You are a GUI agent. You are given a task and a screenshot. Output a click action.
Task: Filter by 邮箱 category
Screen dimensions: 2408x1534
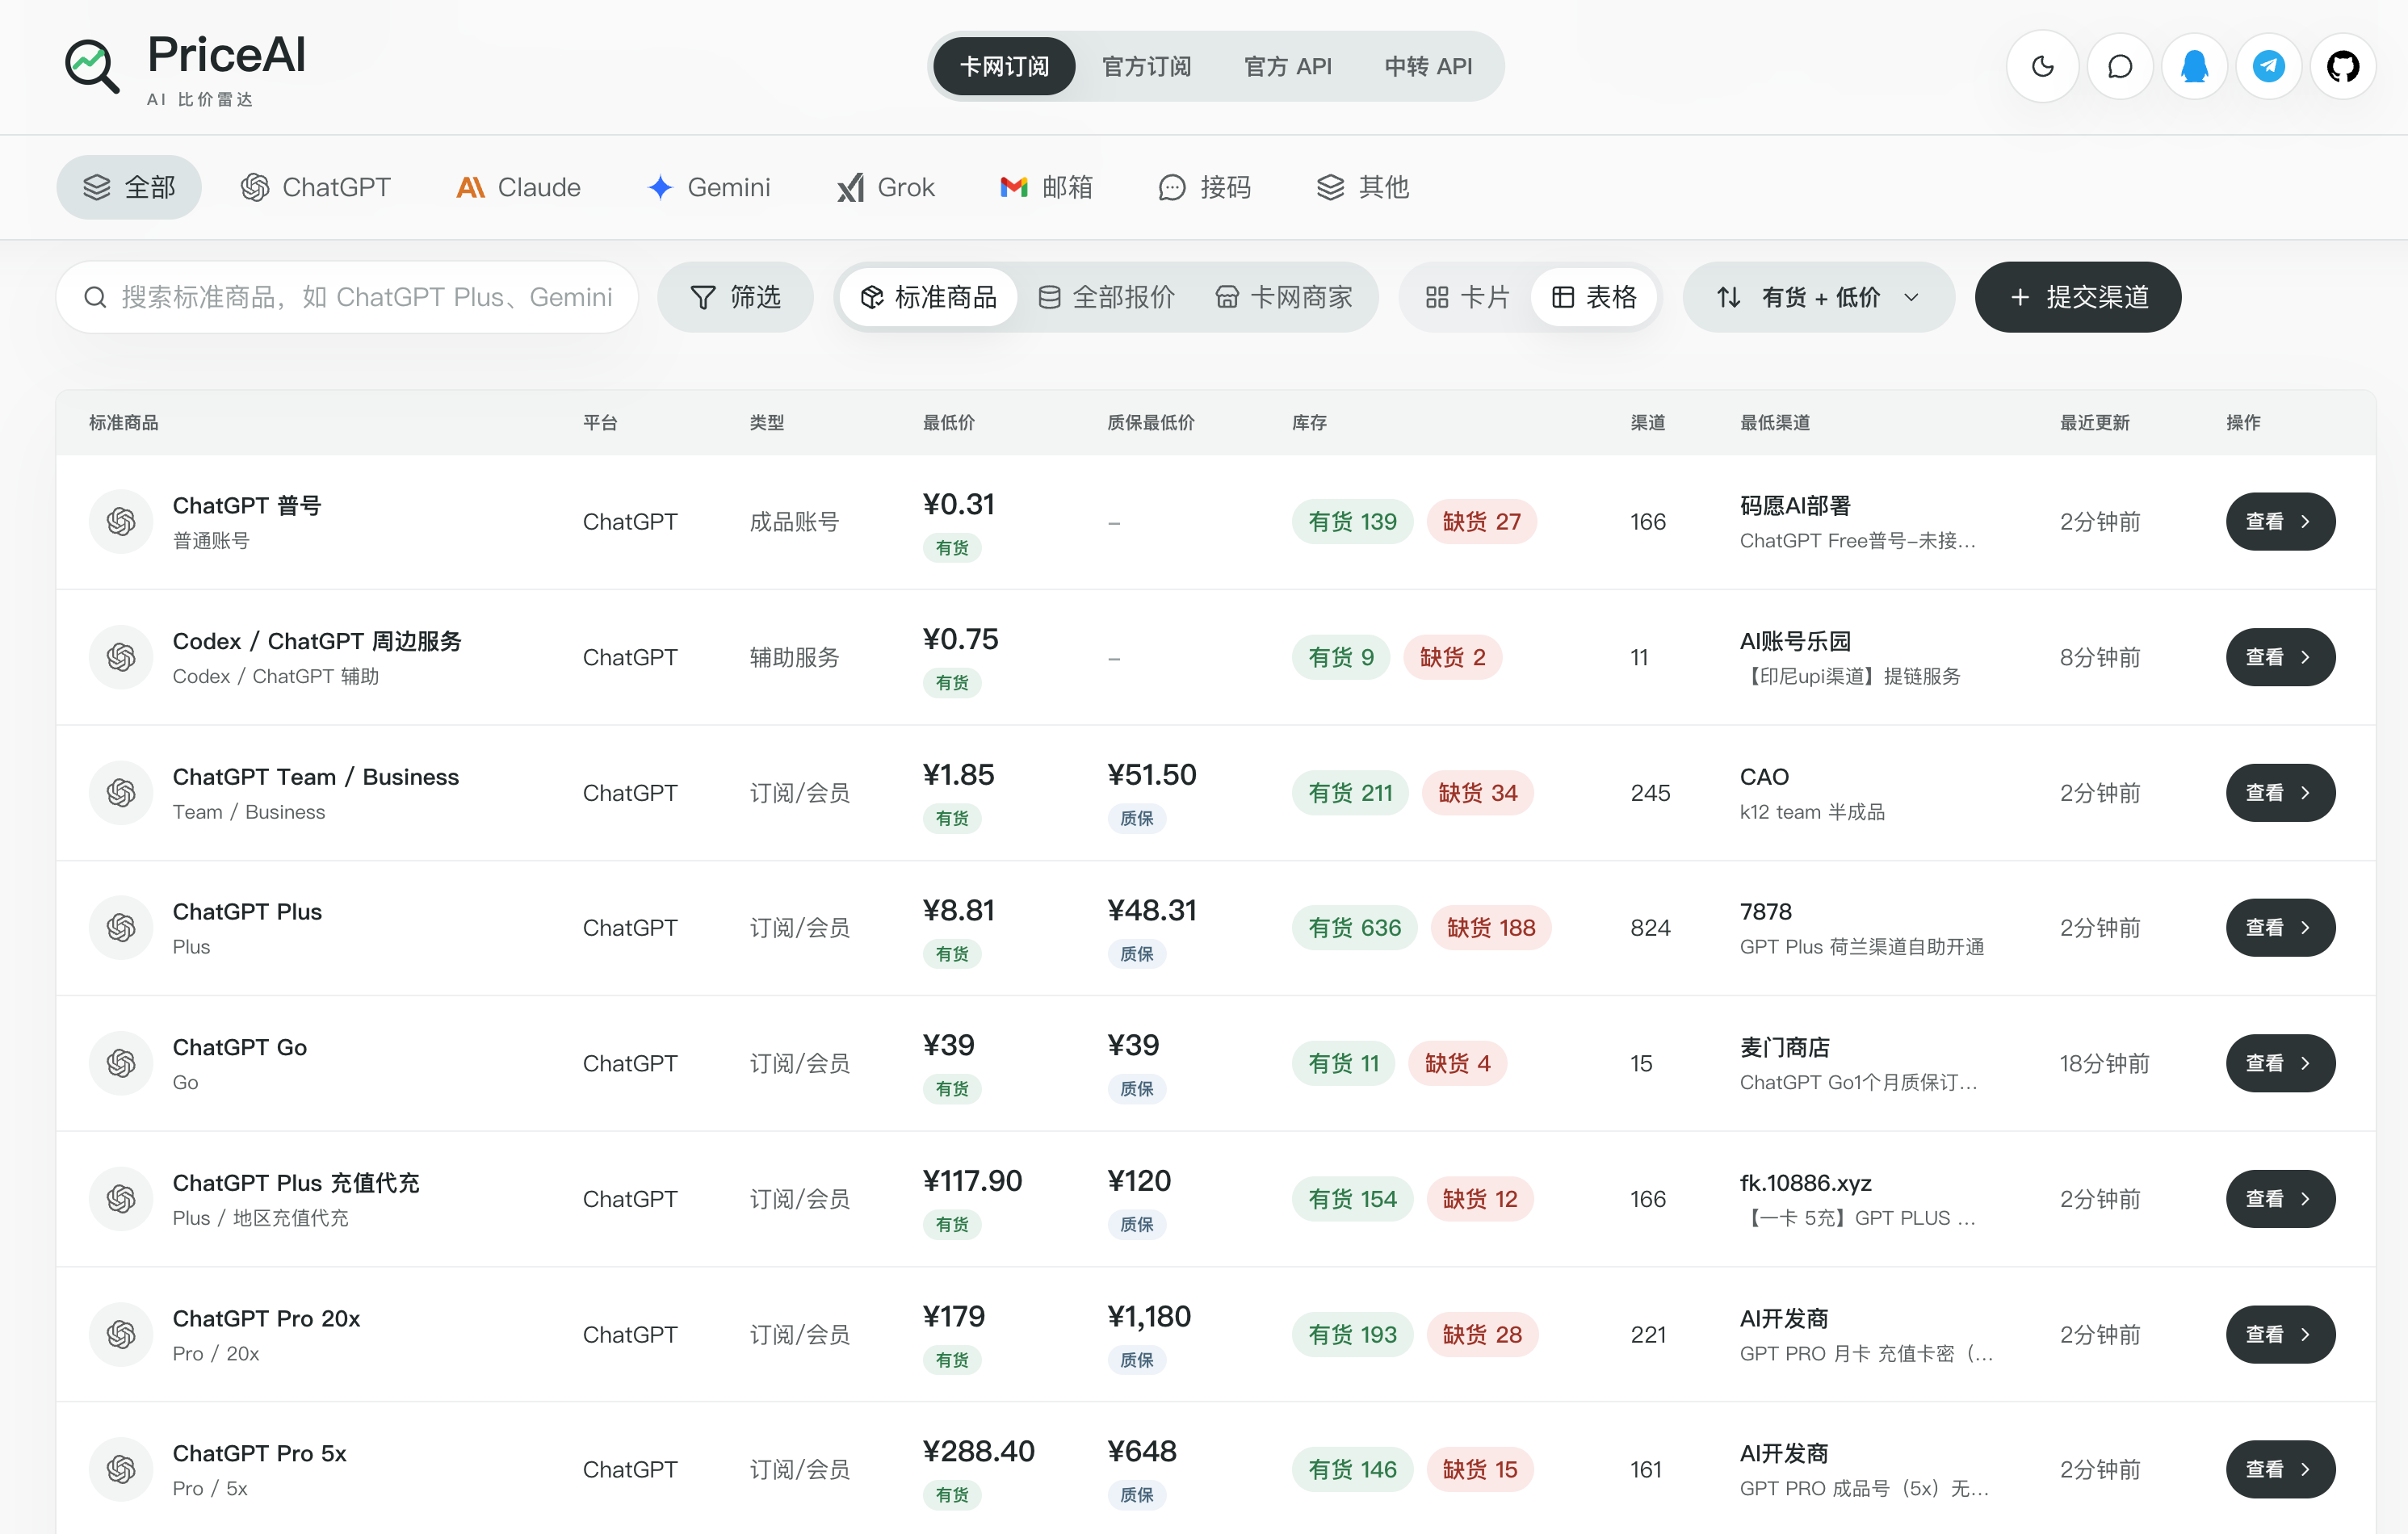[x=1046, y=187]
